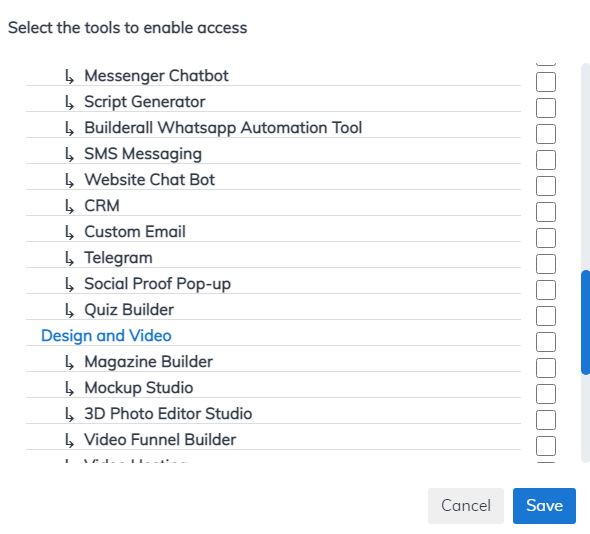Enable the Magazine Builder checkbox
The image size is (590, 534).
pos(546,367)
